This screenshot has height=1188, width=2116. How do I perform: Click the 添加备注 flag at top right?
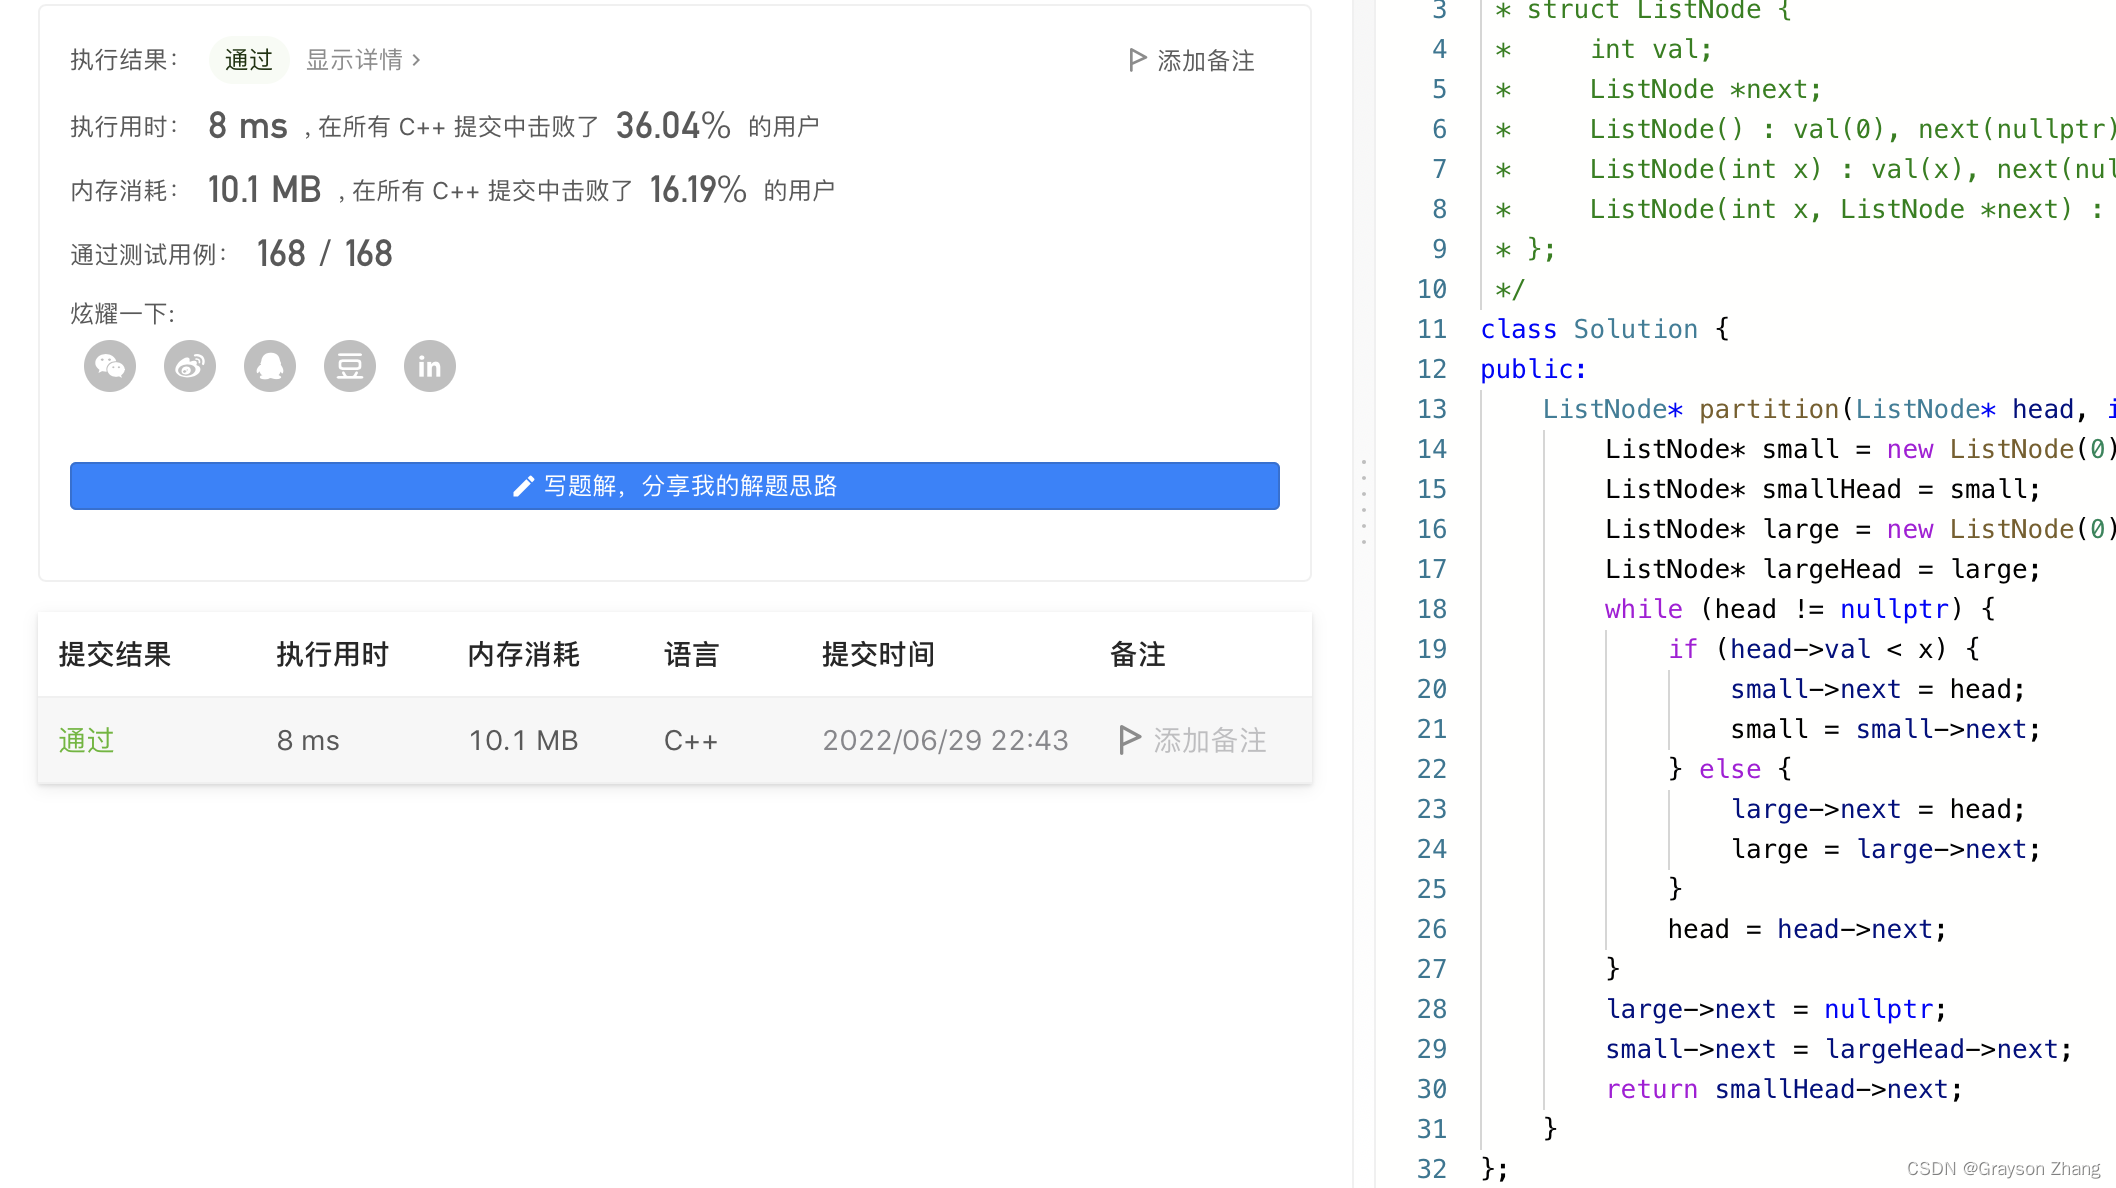[1191, 61]
